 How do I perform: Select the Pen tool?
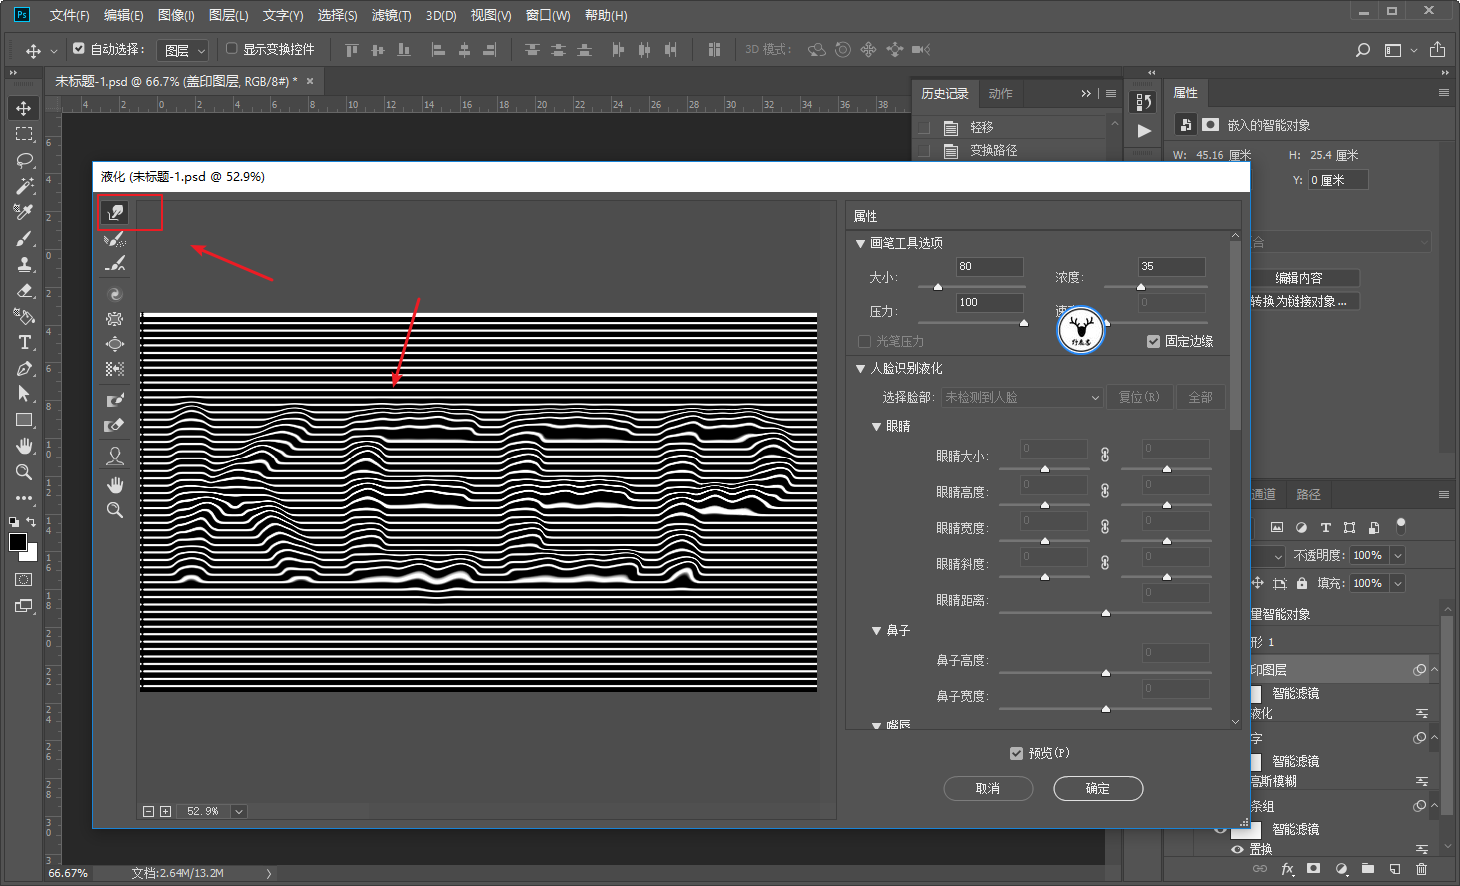[24, 368]
